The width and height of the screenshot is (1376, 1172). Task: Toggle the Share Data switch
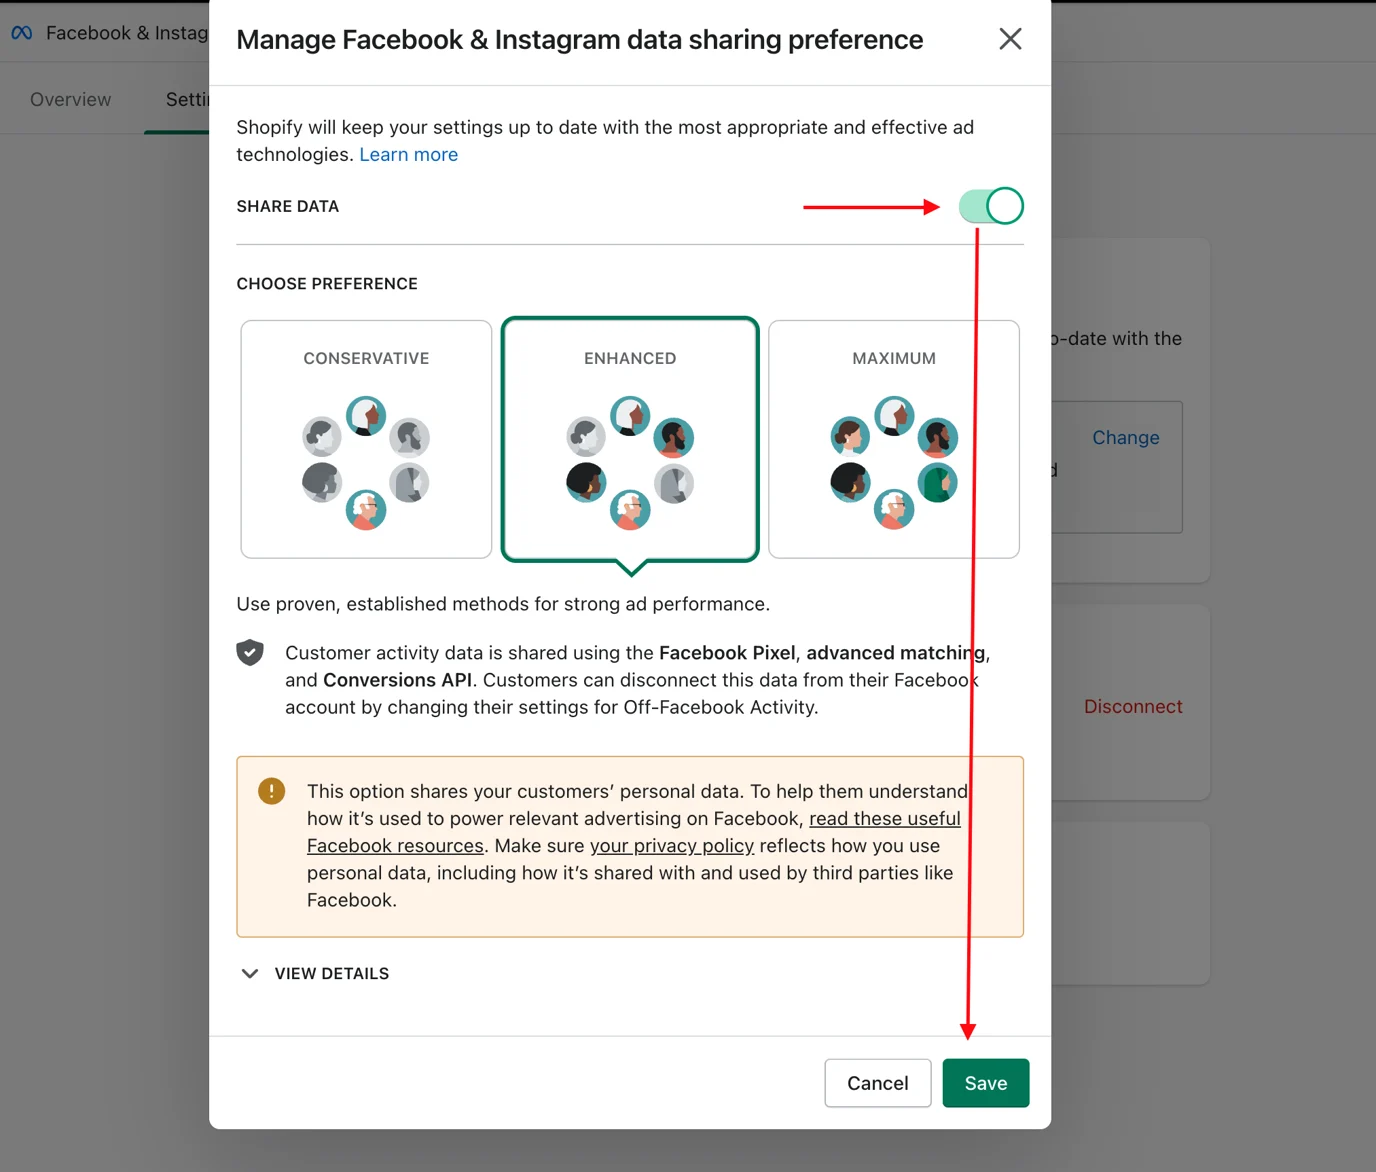(991, 206)
